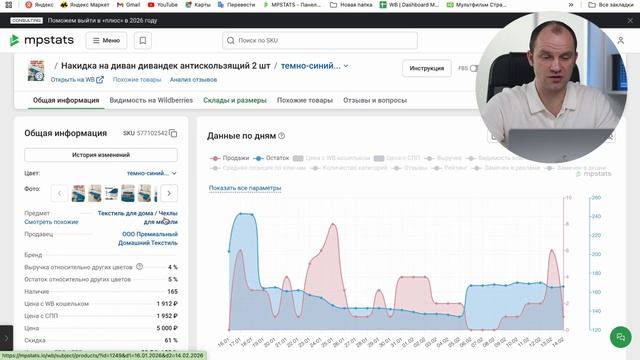Click info icon beside Выручка относительно других цветов
The height and width of the screenshot is (360, 640).
click(x=140, y=267)
